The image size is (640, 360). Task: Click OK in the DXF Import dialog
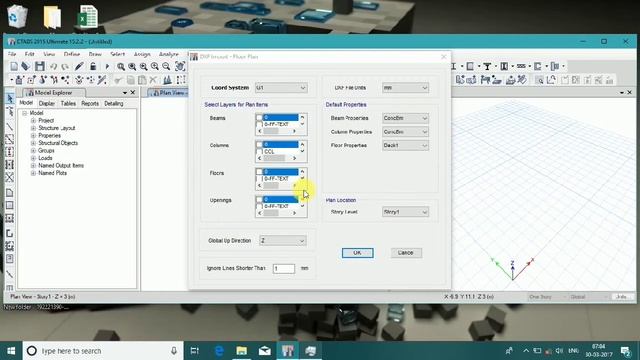click(x=358, y=253)
